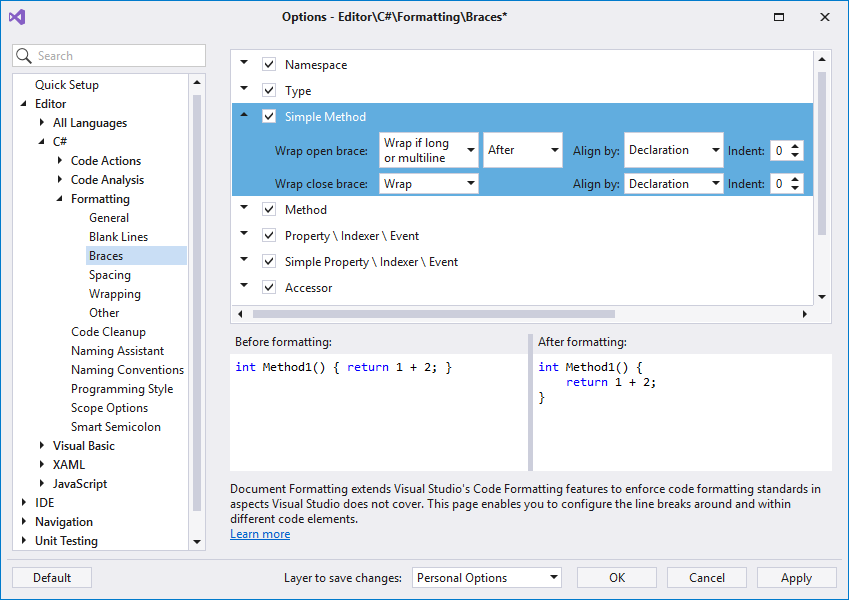Collapse the Simple Method section
849x600 pixels.
click(x=243, y=116)
